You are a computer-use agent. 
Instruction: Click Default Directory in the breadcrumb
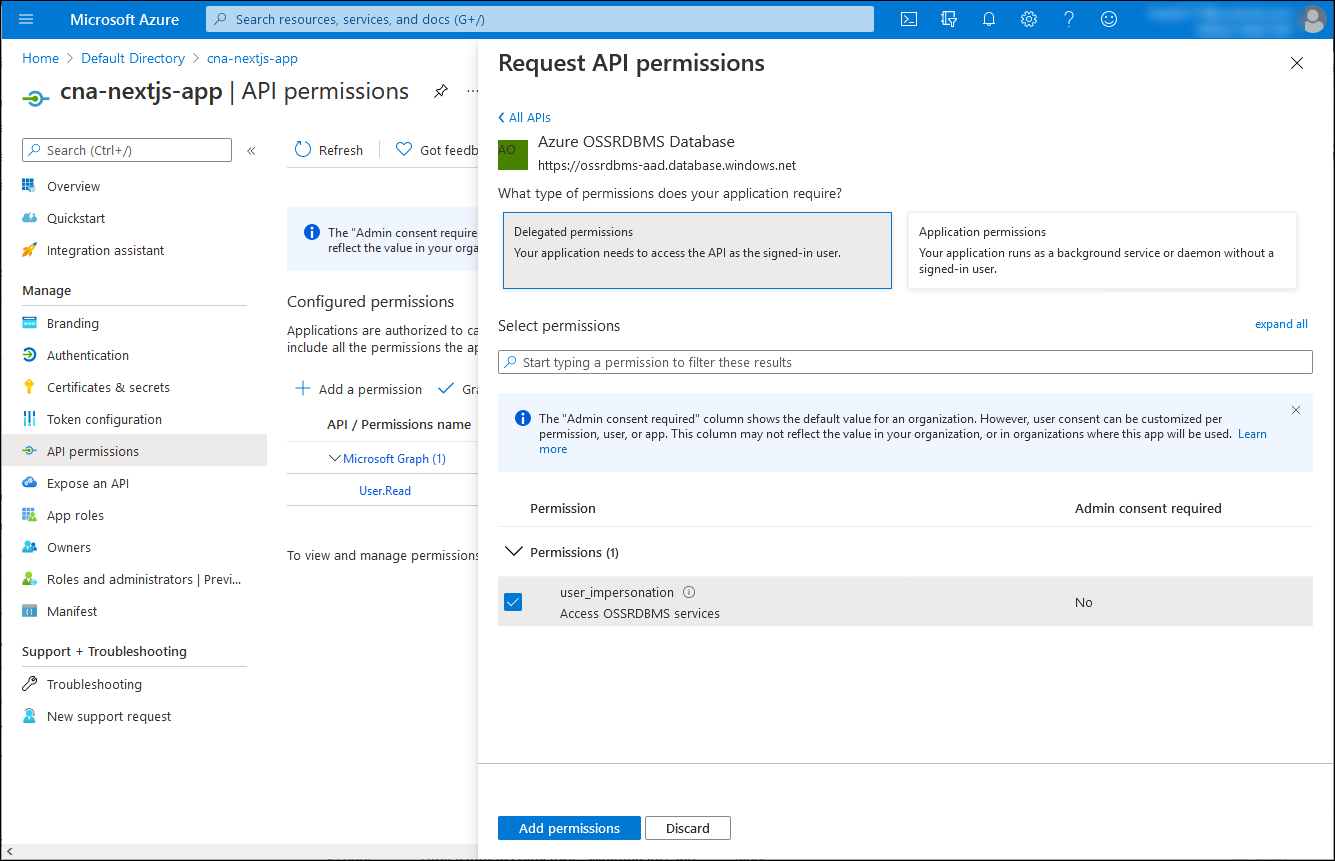click(133, 58)
